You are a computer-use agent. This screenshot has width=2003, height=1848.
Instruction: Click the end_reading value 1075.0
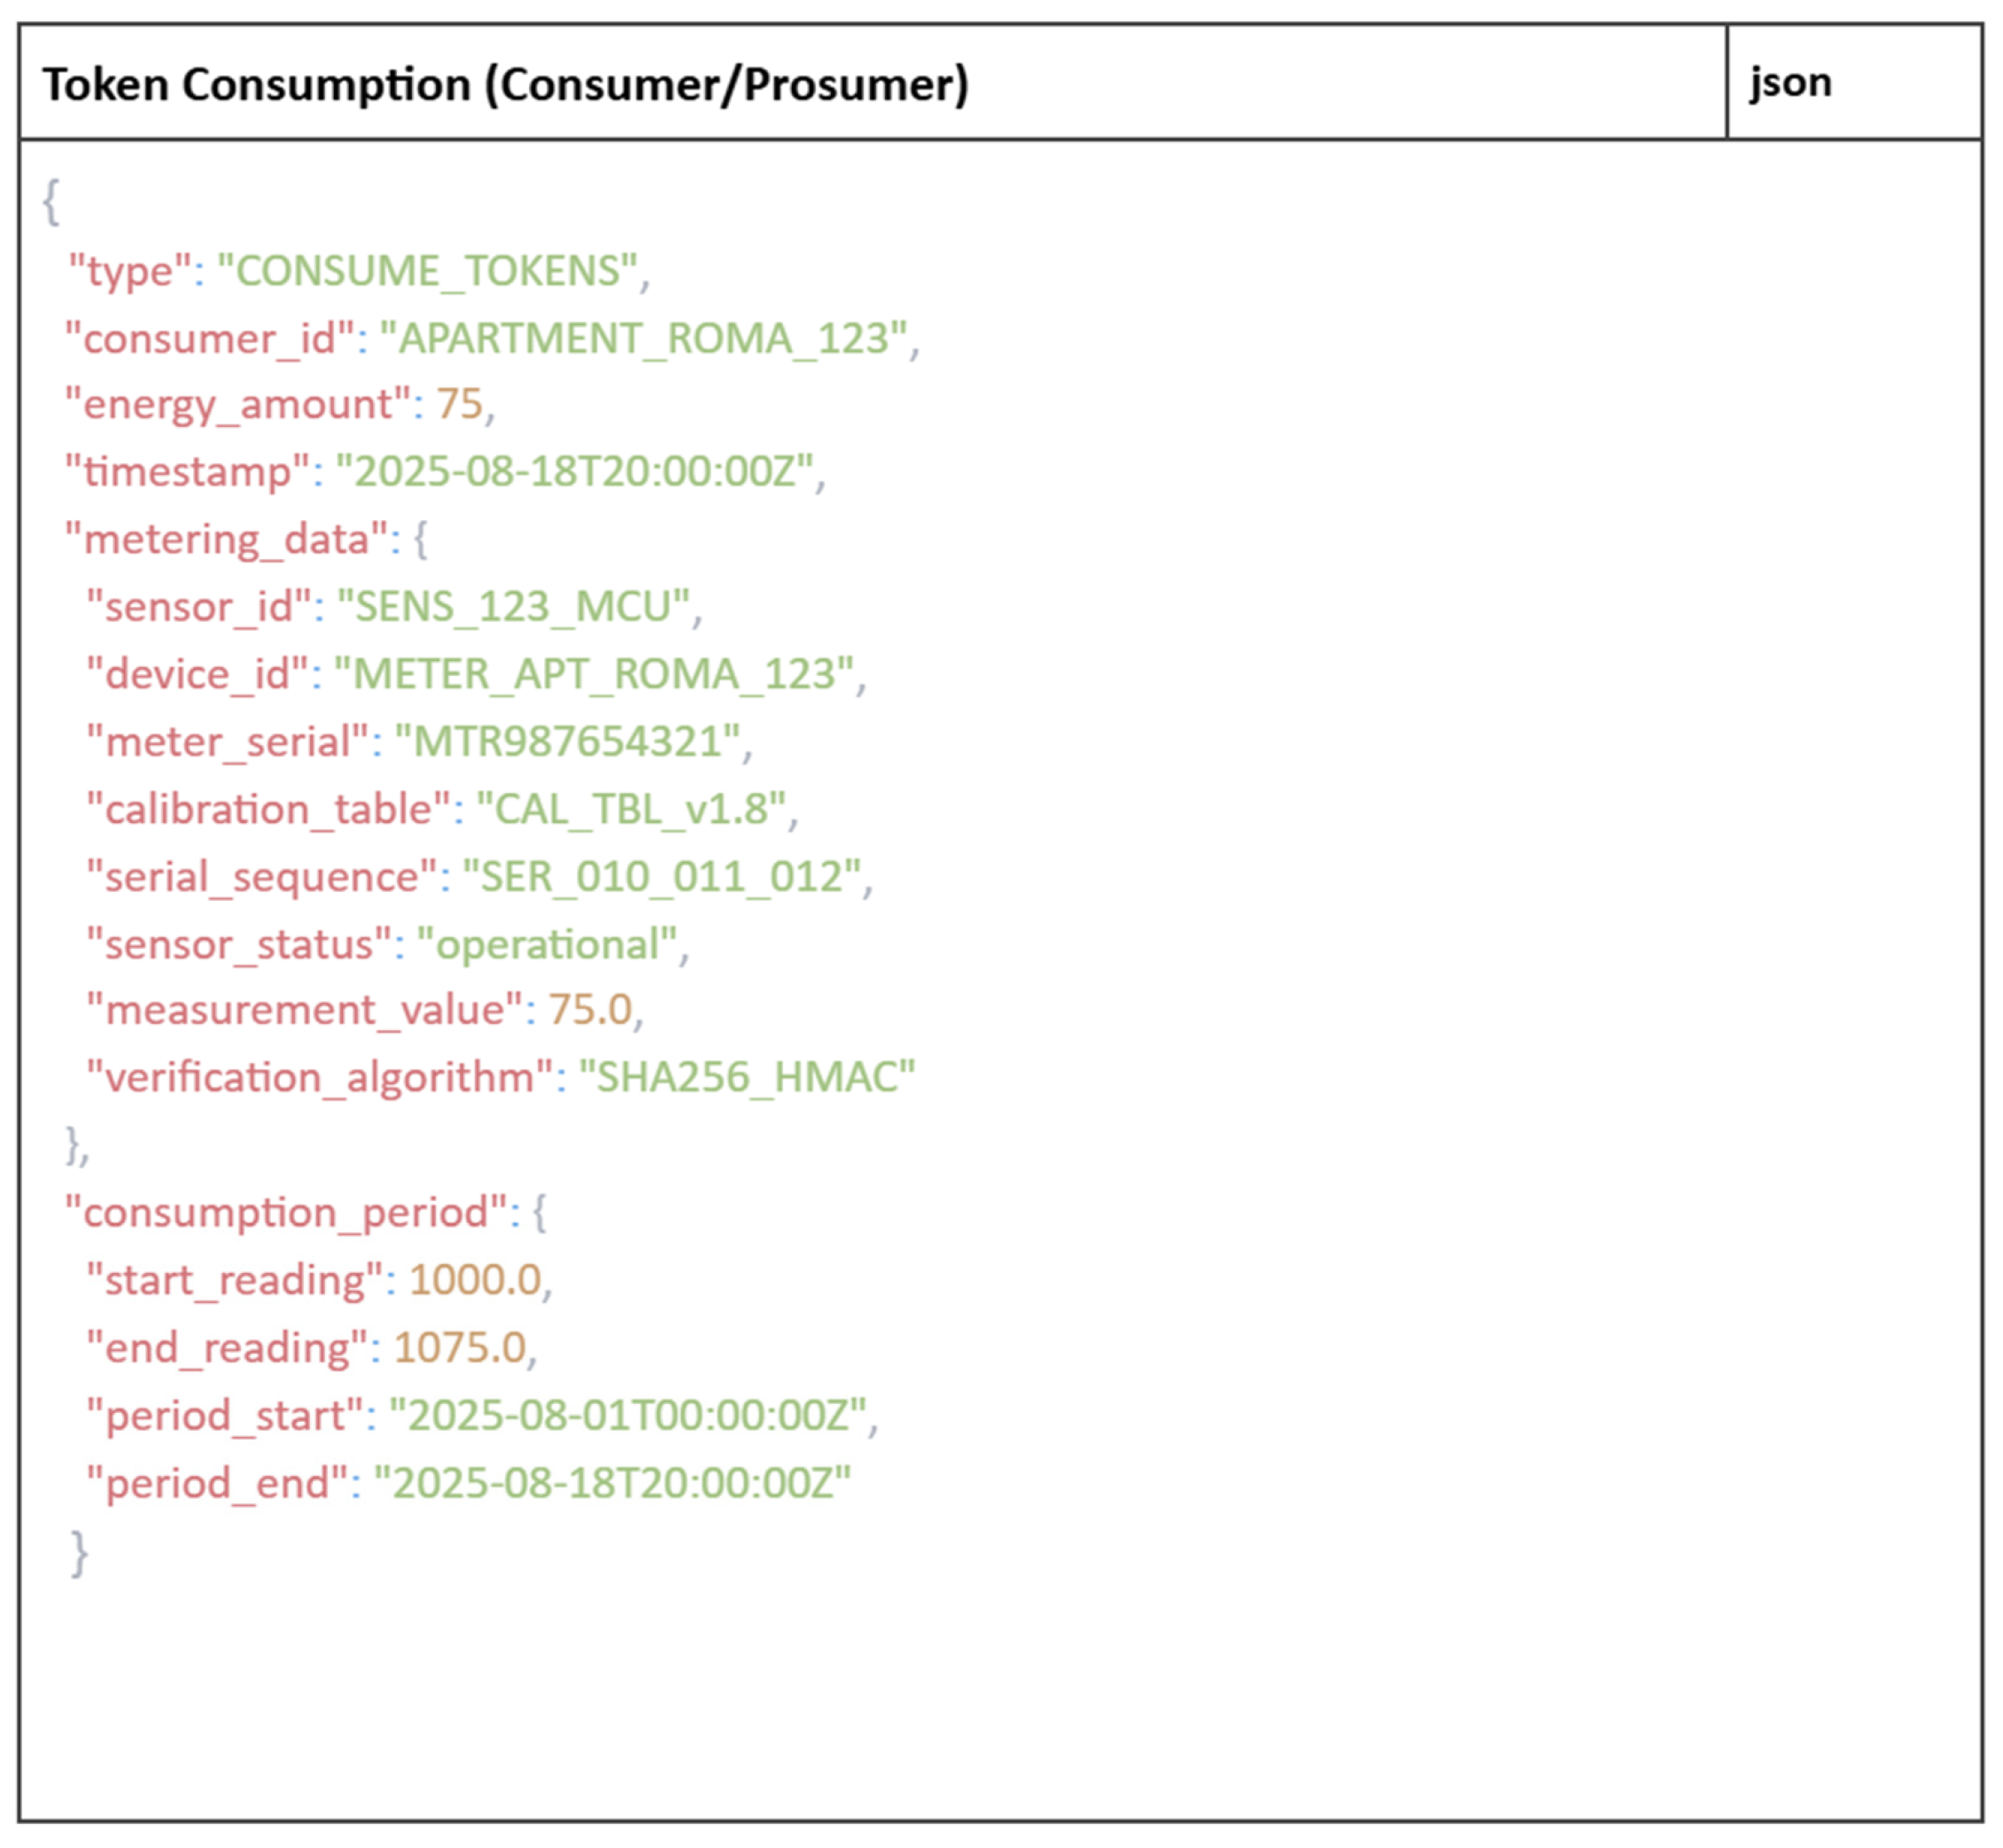460,1348
